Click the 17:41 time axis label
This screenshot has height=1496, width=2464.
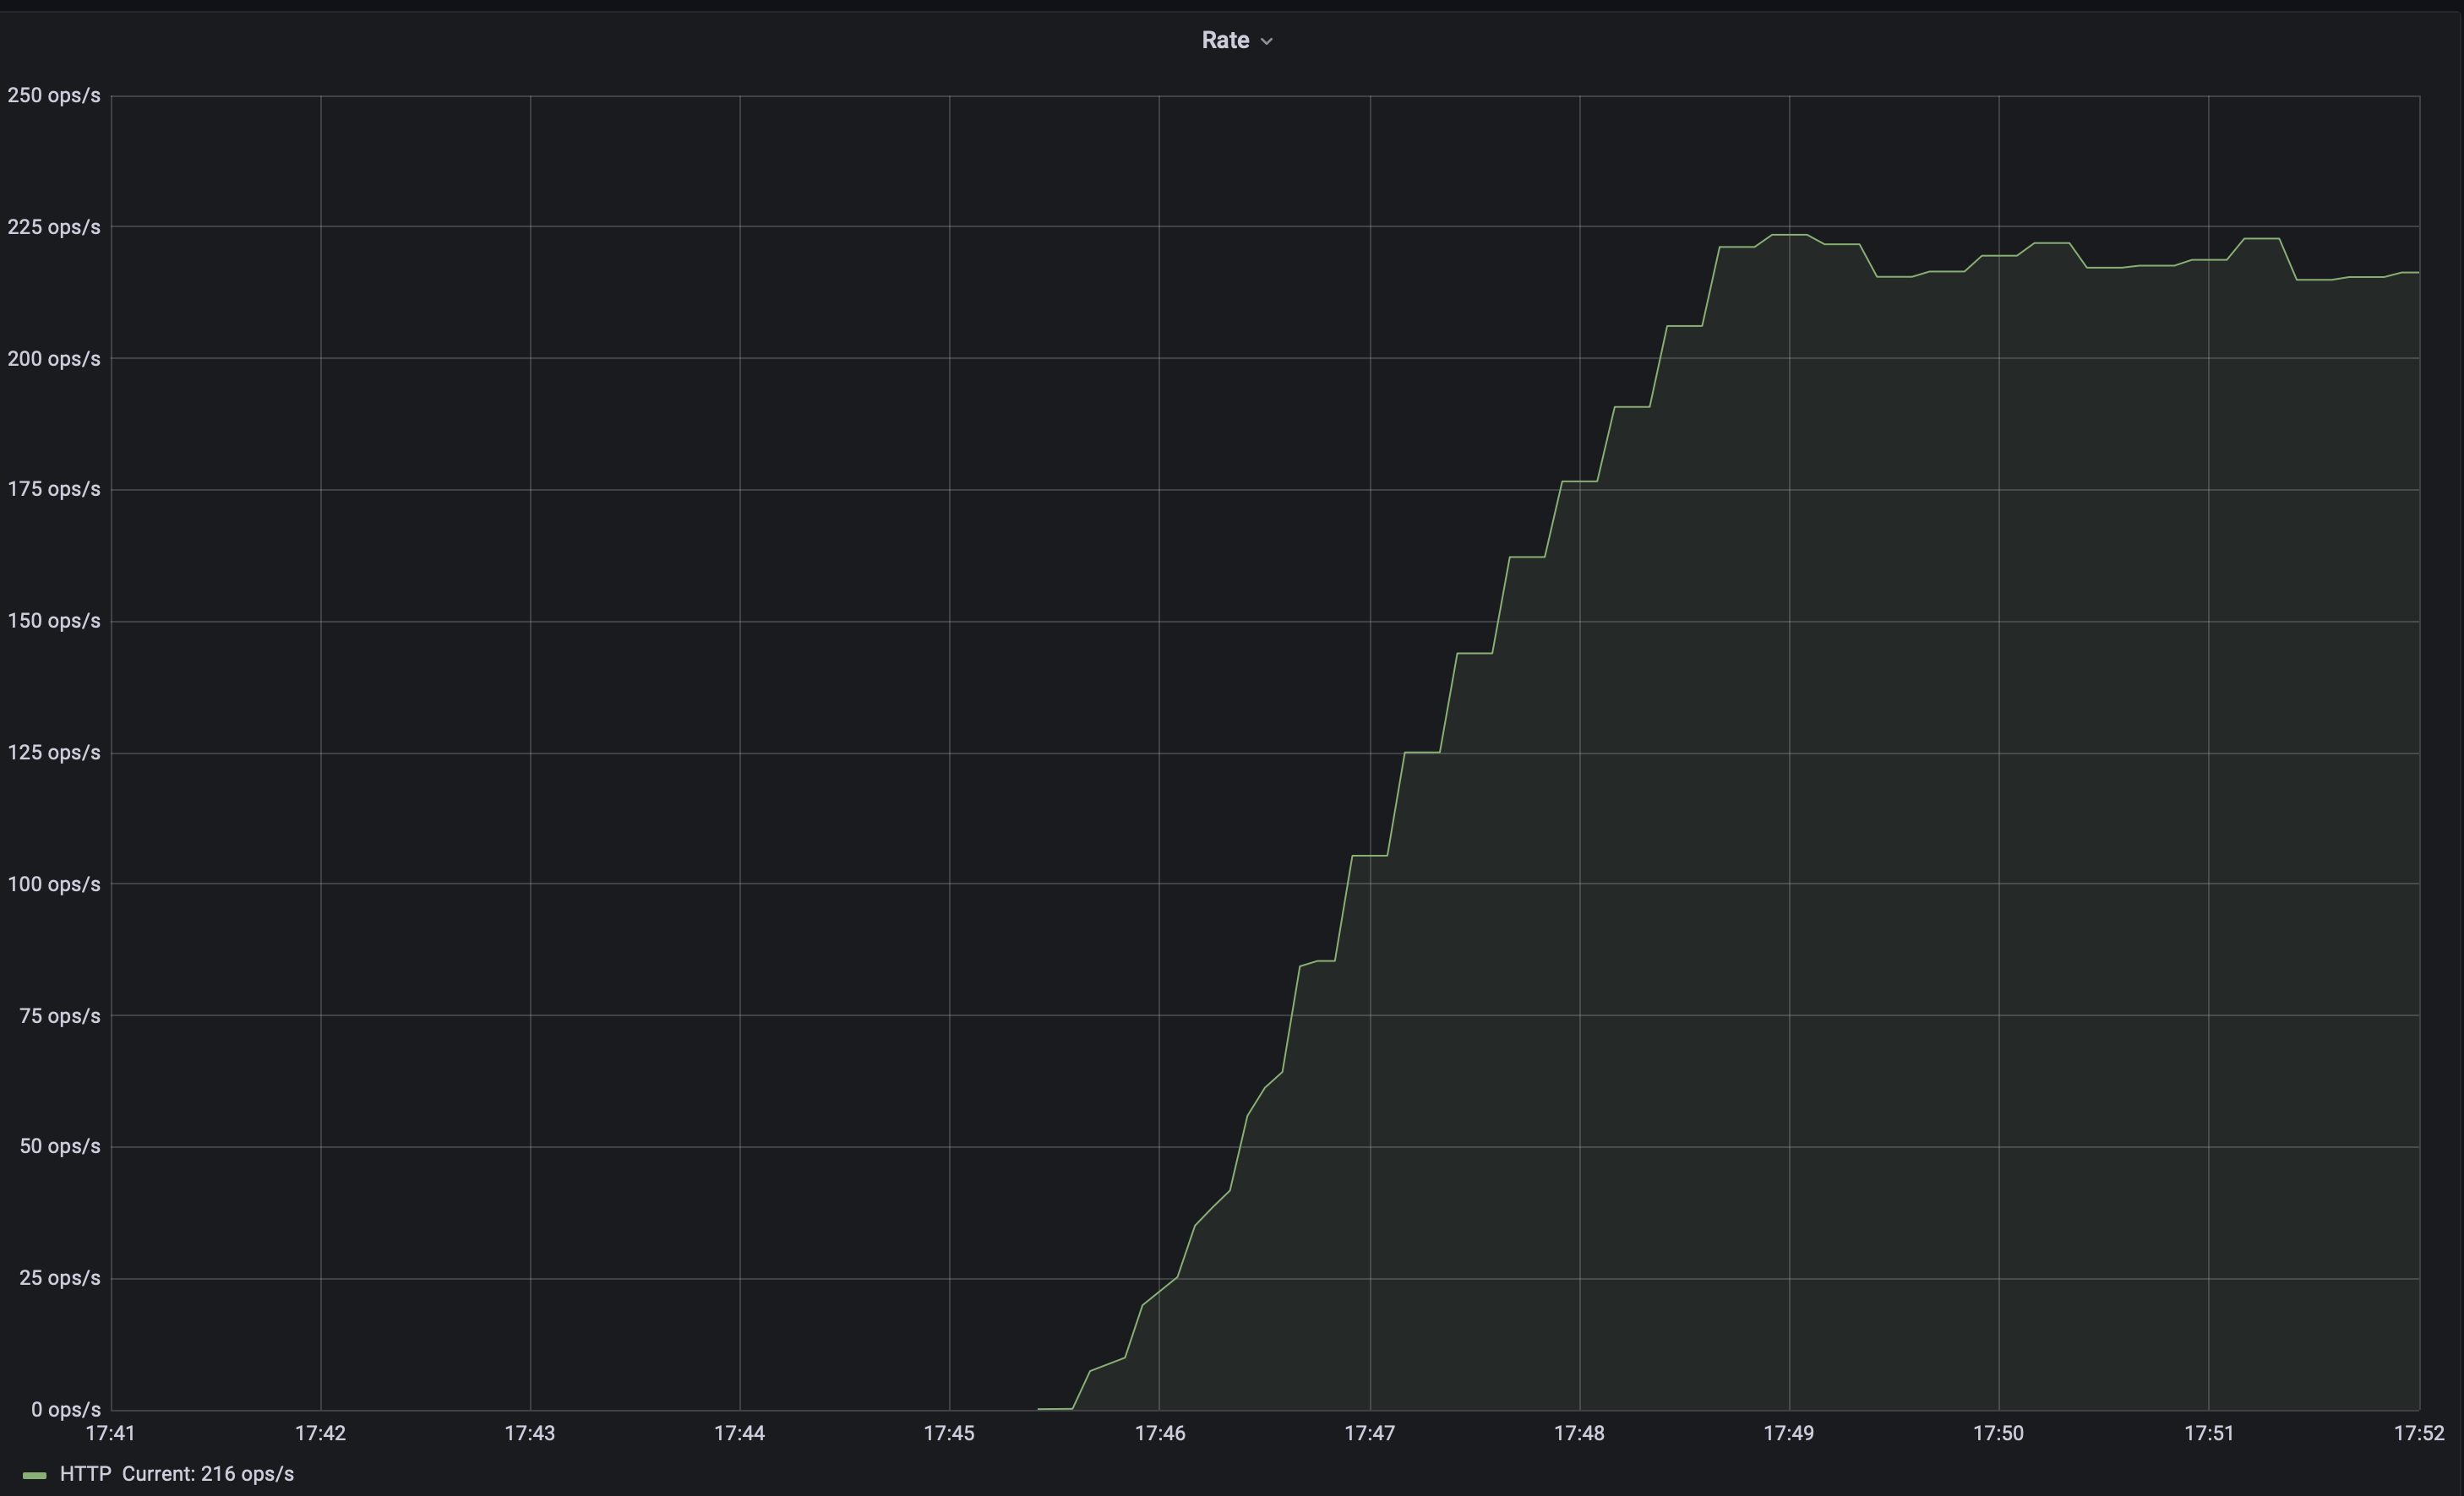(x=110, y=1433)
